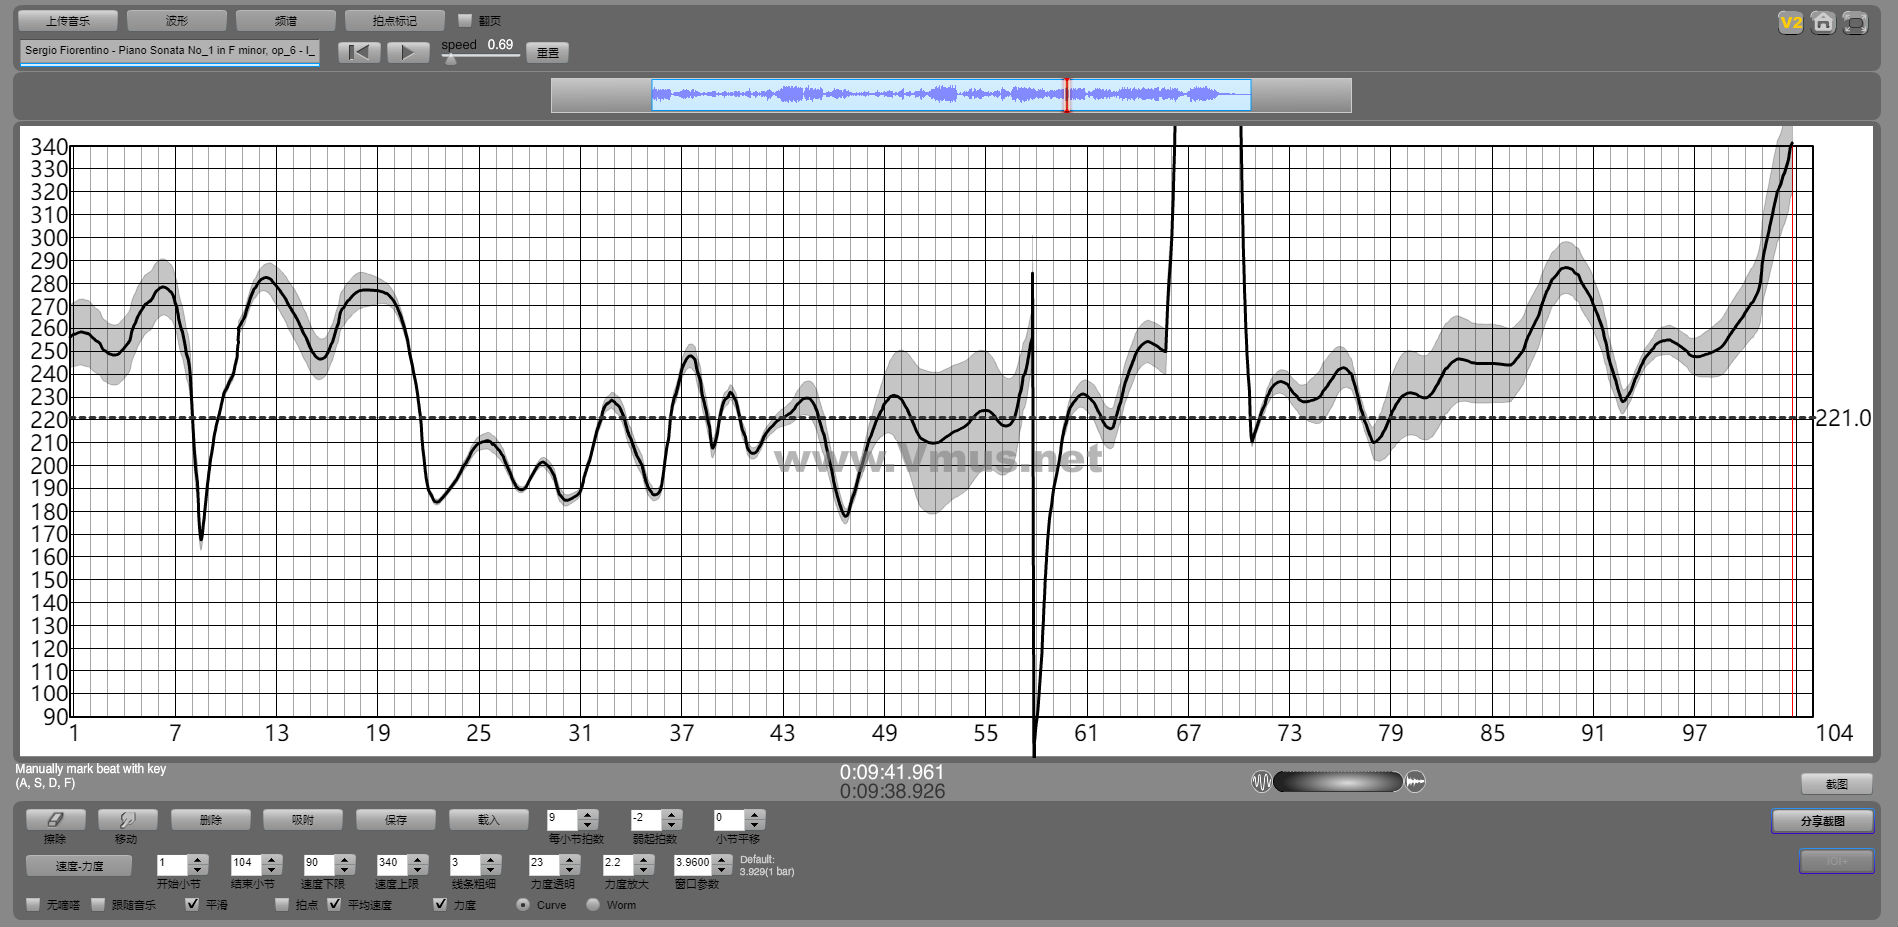
Task: Click the 结束小节 field showing 104
Action: (x=246, y=865)
